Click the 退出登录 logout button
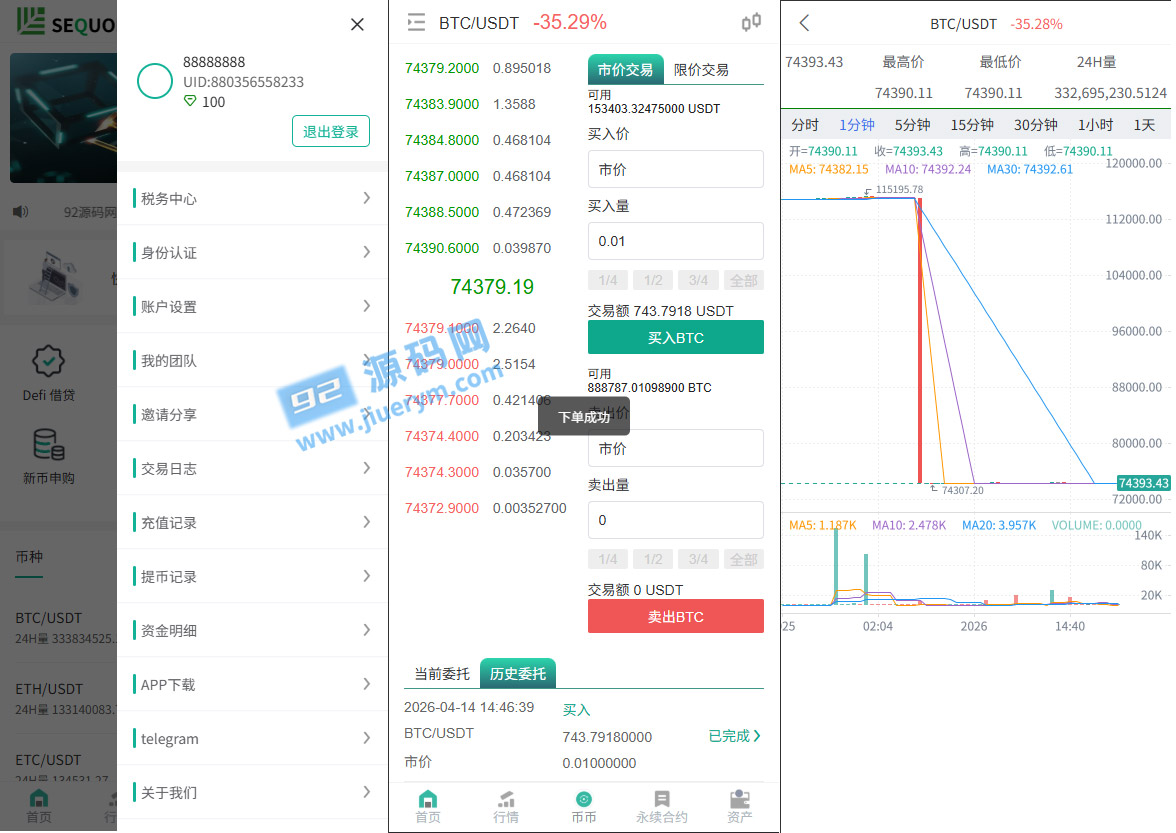 point(331,131)
